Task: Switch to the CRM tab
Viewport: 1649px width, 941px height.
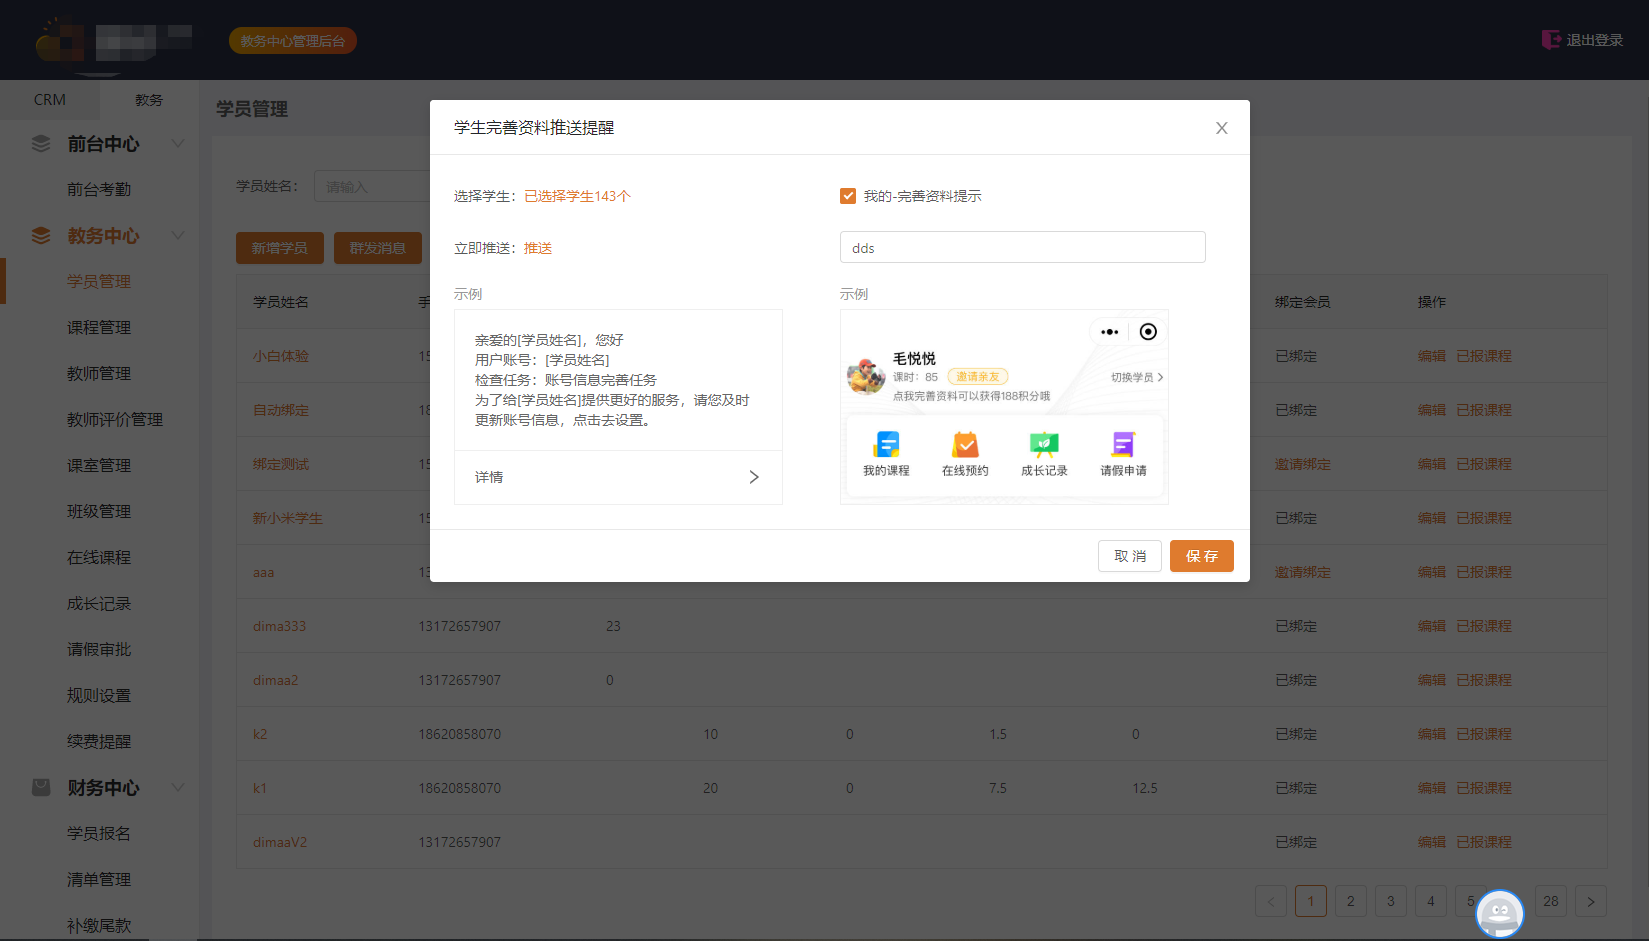Action: pyautogui.click(x=50, y=100)
